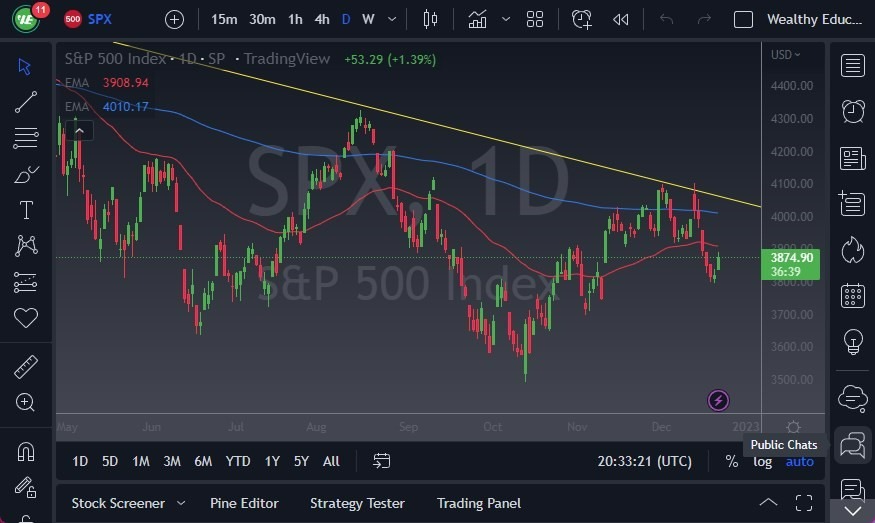The height and width of the screenshot is (523, 875).
Task: Toggle percent scale mode
Action: click(x=732, y=461)
